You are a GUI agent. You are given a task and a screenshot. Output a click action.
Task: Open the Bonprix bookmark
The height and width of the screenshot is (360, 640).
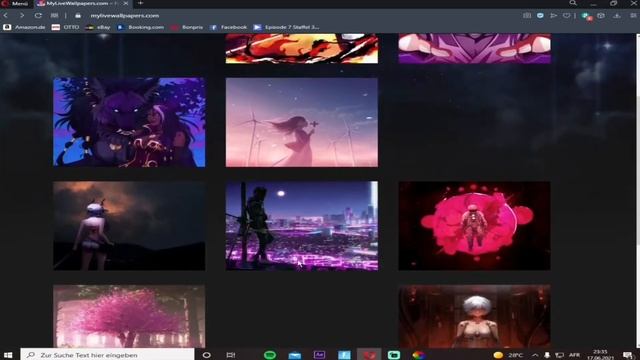pos(187,27)
